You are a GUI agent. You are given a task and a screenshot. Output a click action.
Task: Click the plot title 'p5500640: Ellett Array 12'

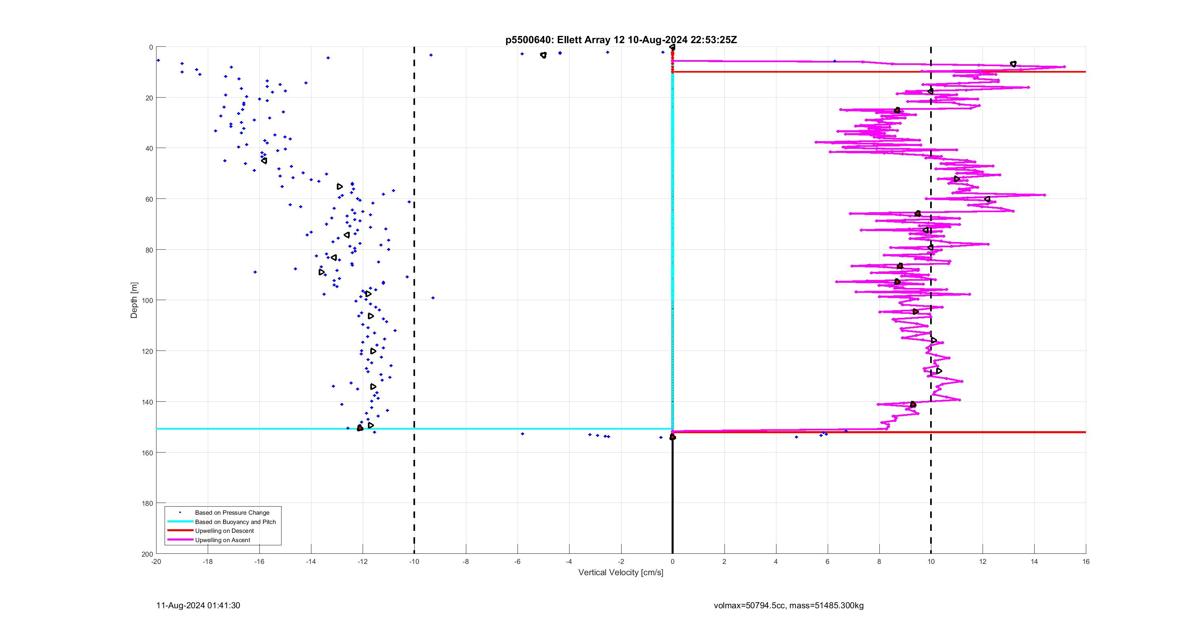tap(567, 40)
